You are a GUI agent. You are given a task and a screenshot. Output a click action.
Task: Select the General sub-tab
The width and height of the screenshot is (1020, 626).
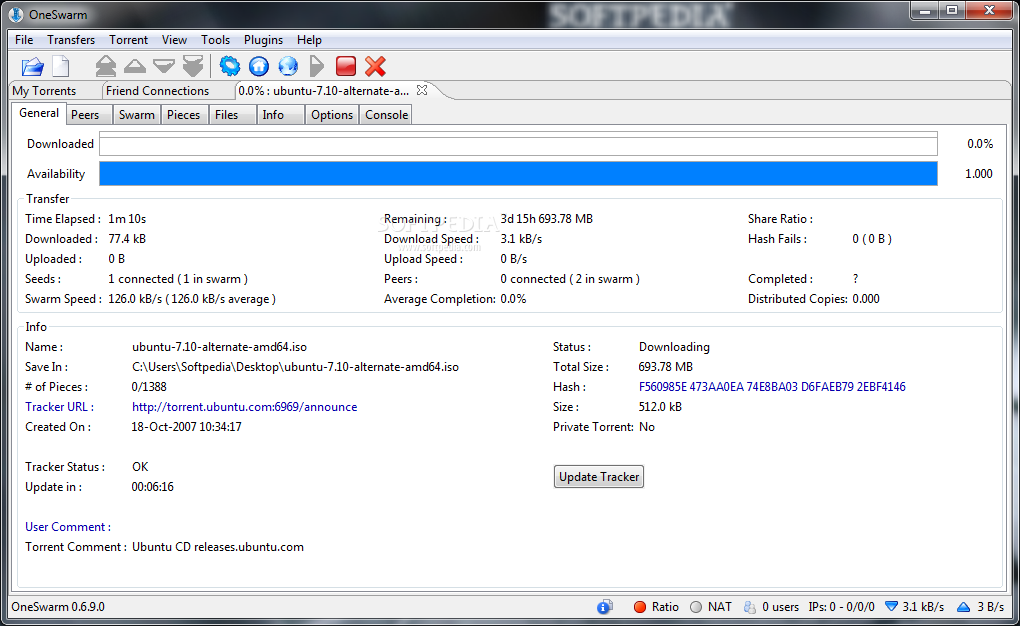[39, 113]
